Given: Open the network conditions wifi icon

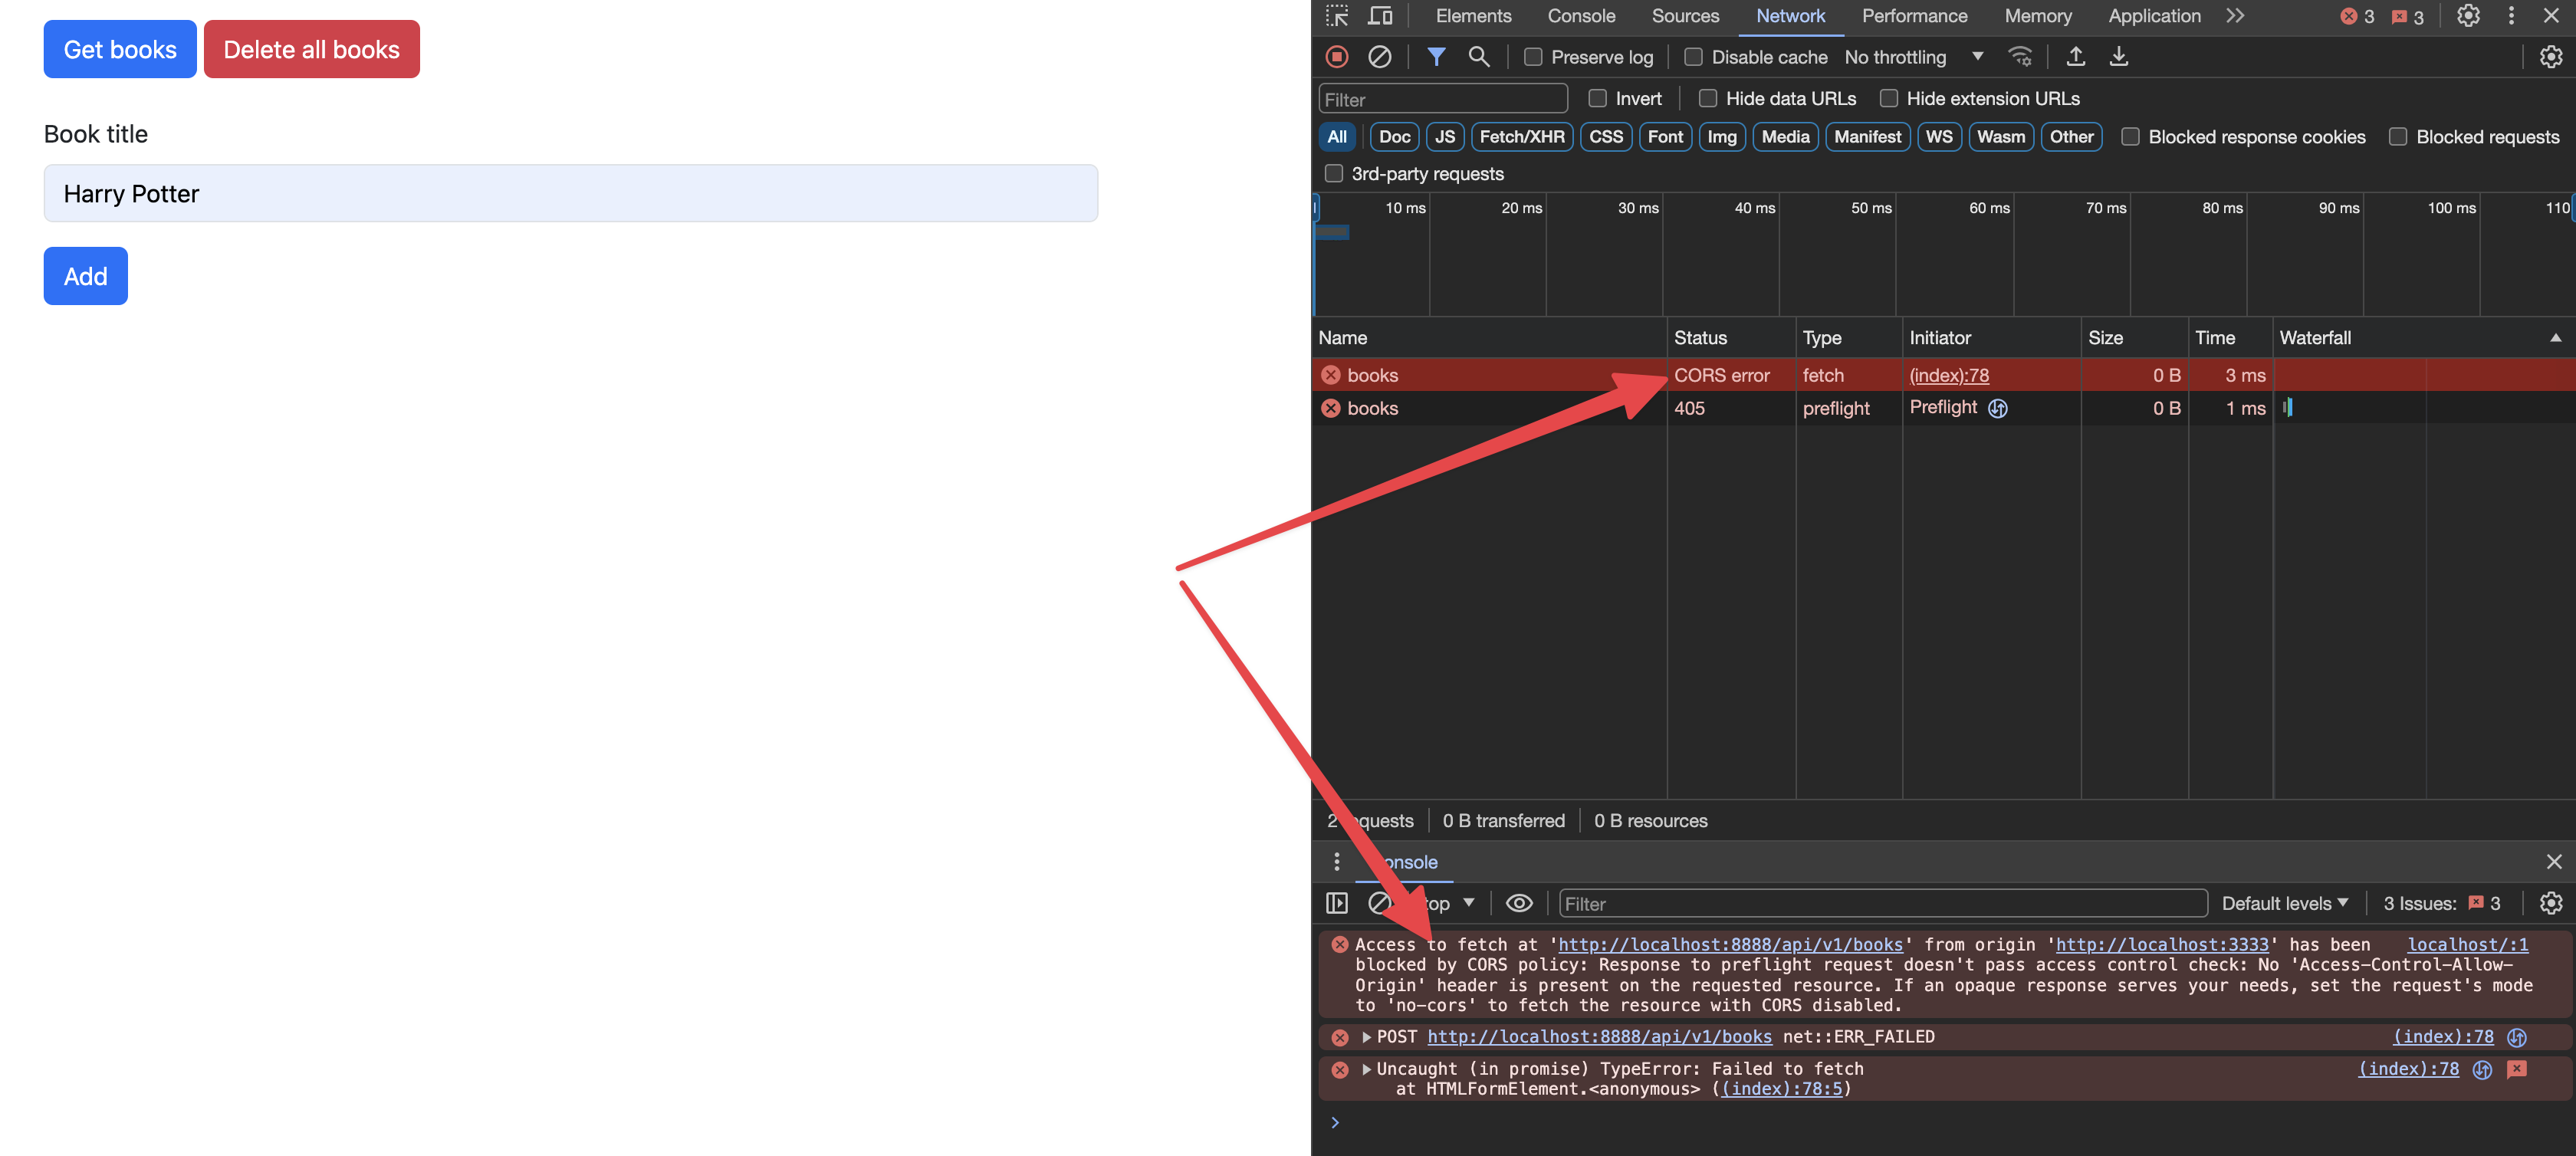Looking at the screenshot, I should coord(2020,57).
